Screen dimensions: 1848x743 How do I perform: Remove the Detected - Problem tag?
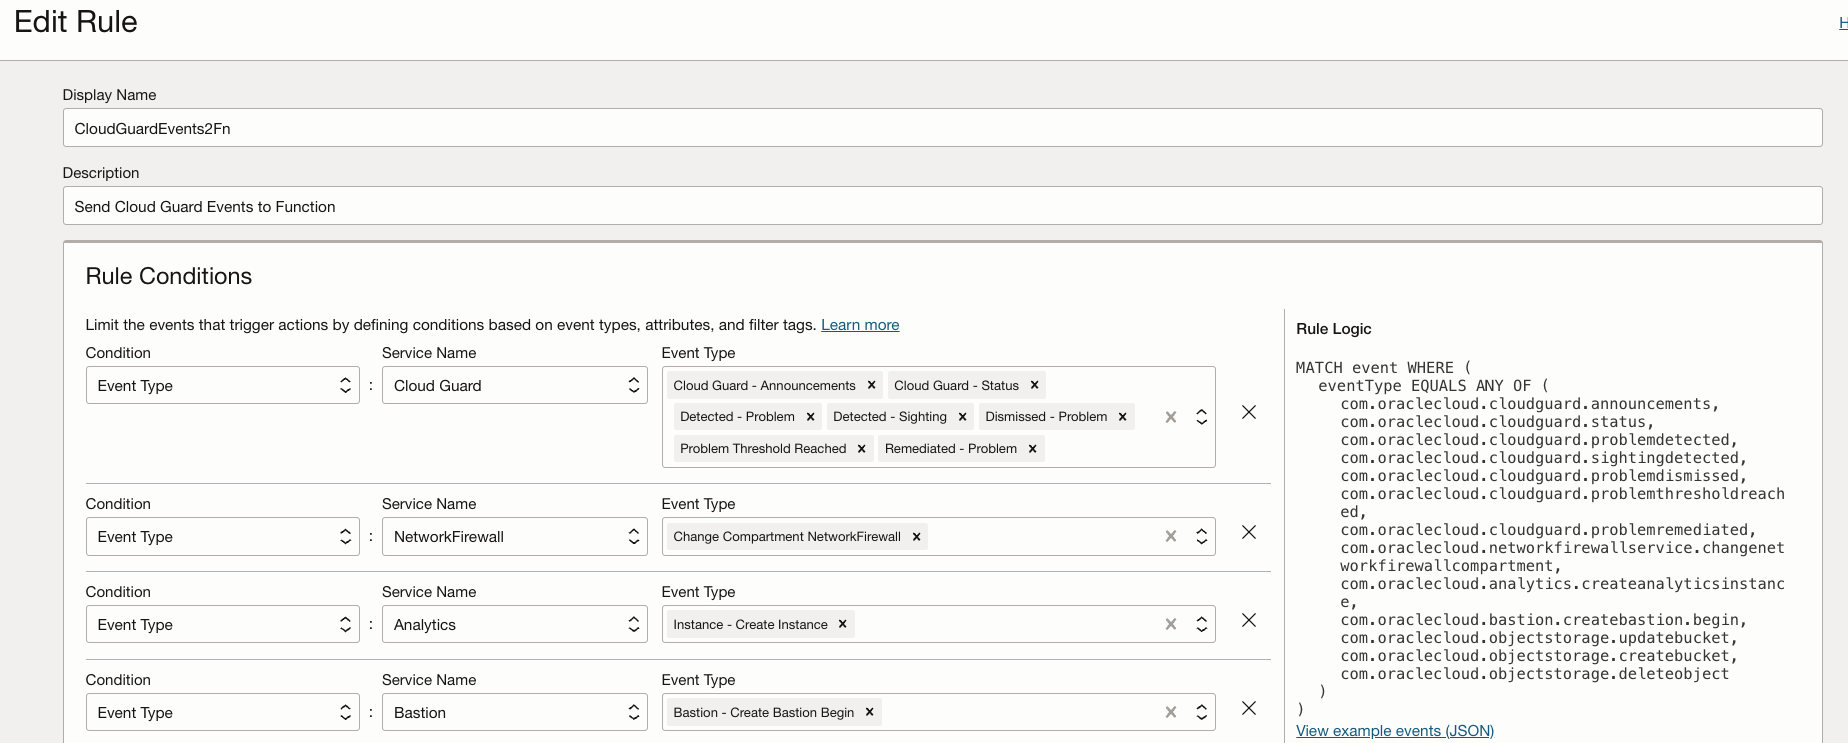(x=810, y=417)
